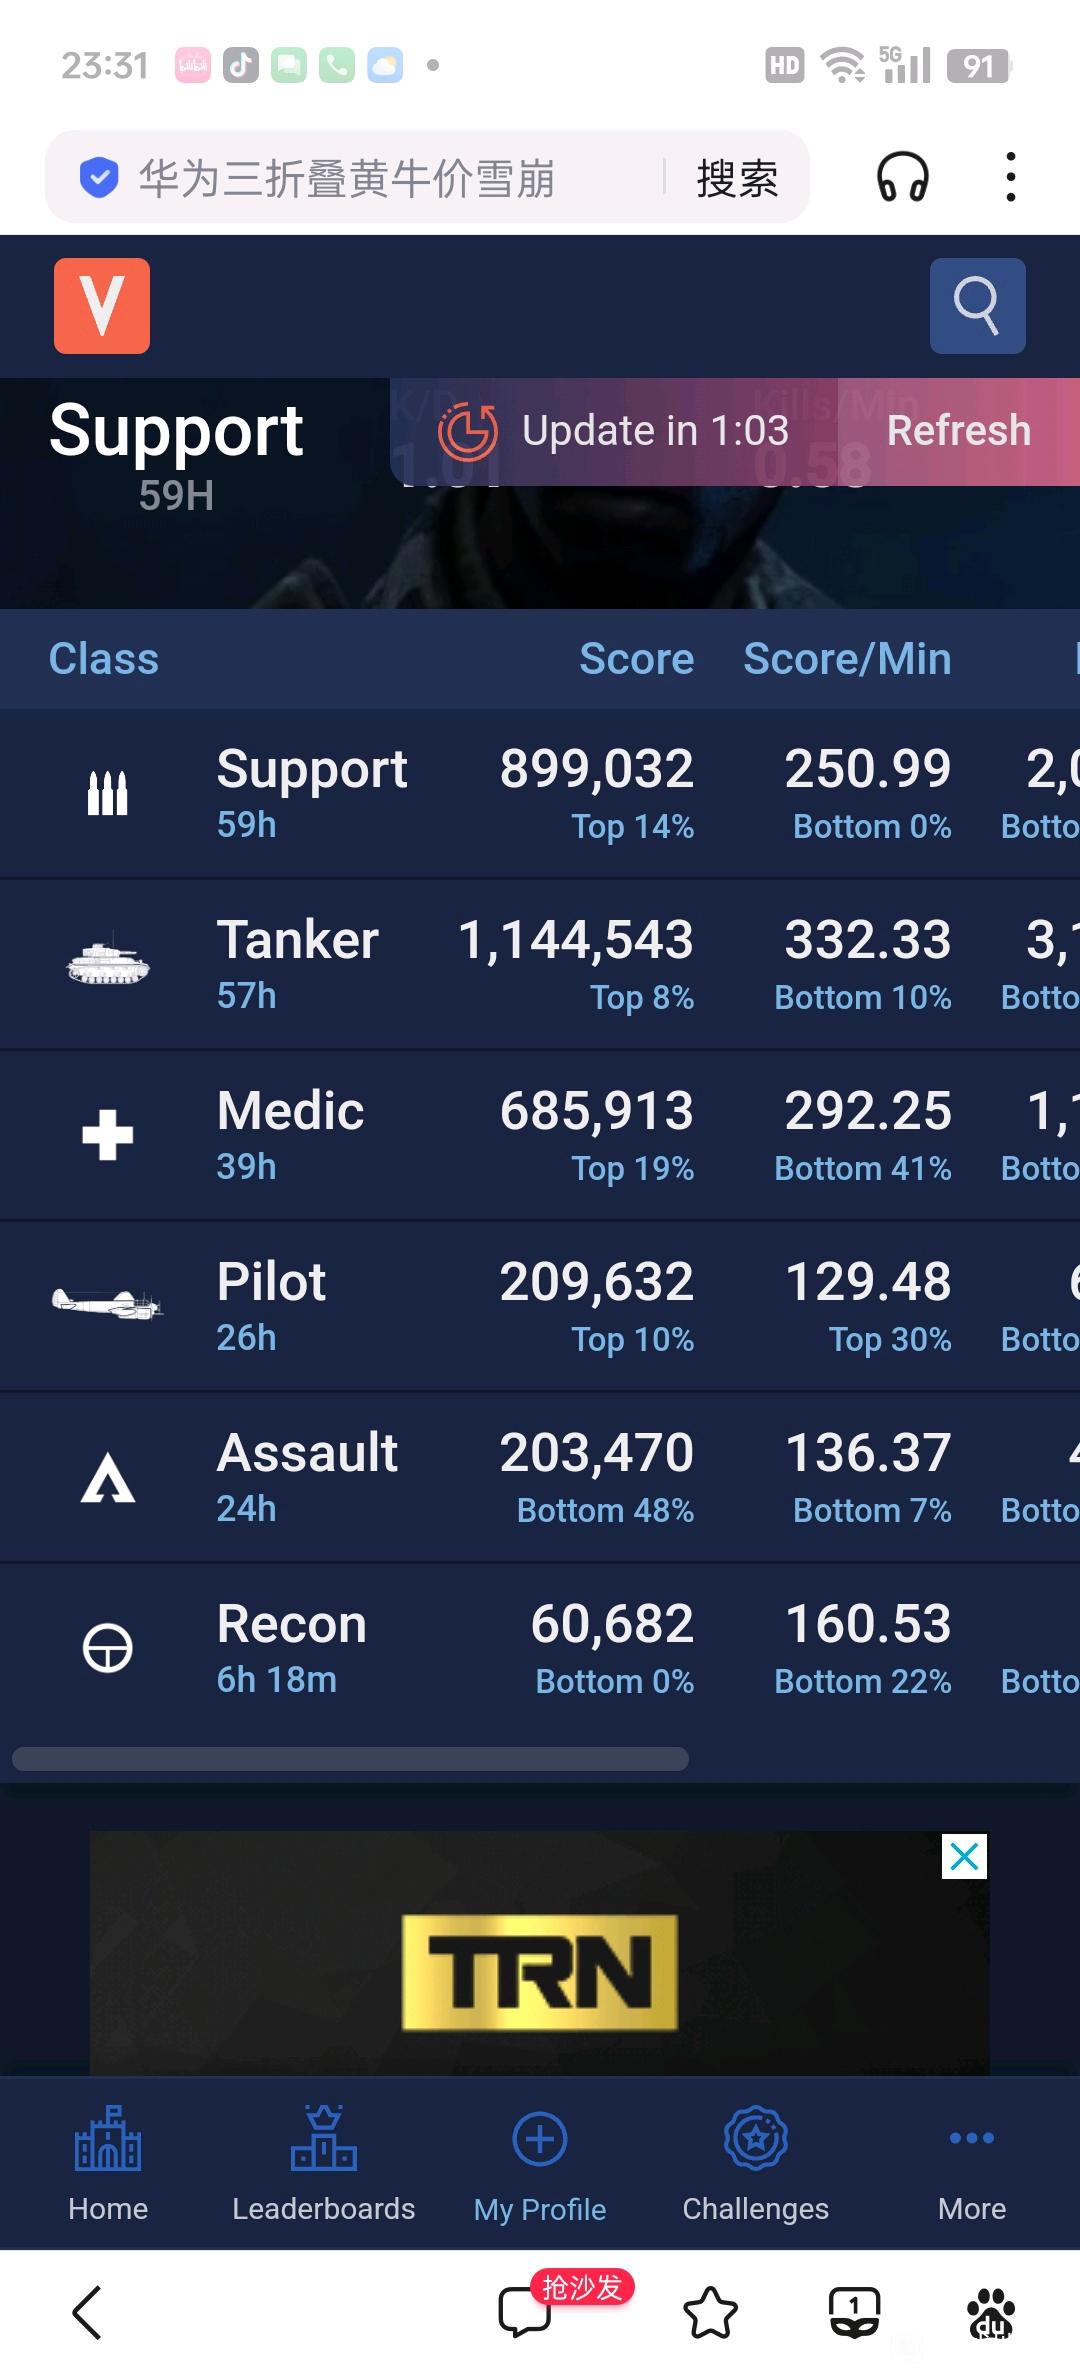Bookmark page with star icon
The height and width of the screenshot is (2376, 1080).
coord(710,2312)
